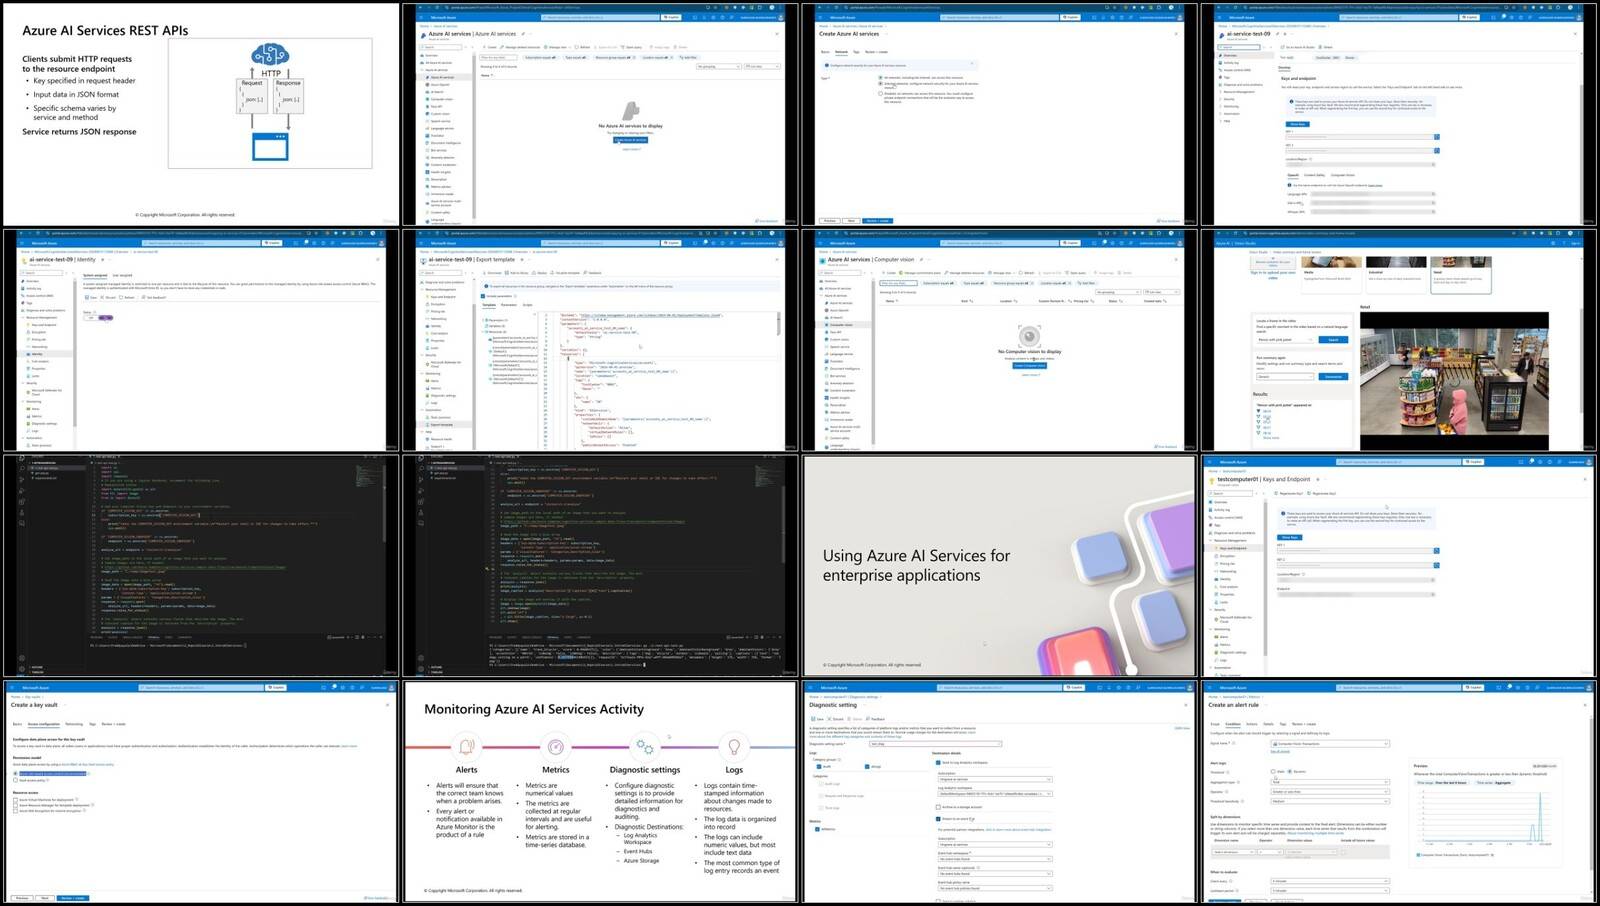
Task: Open the 'Using Azure AI Services for enterprise applications' slide
Action: click(x=1000, y=566)
